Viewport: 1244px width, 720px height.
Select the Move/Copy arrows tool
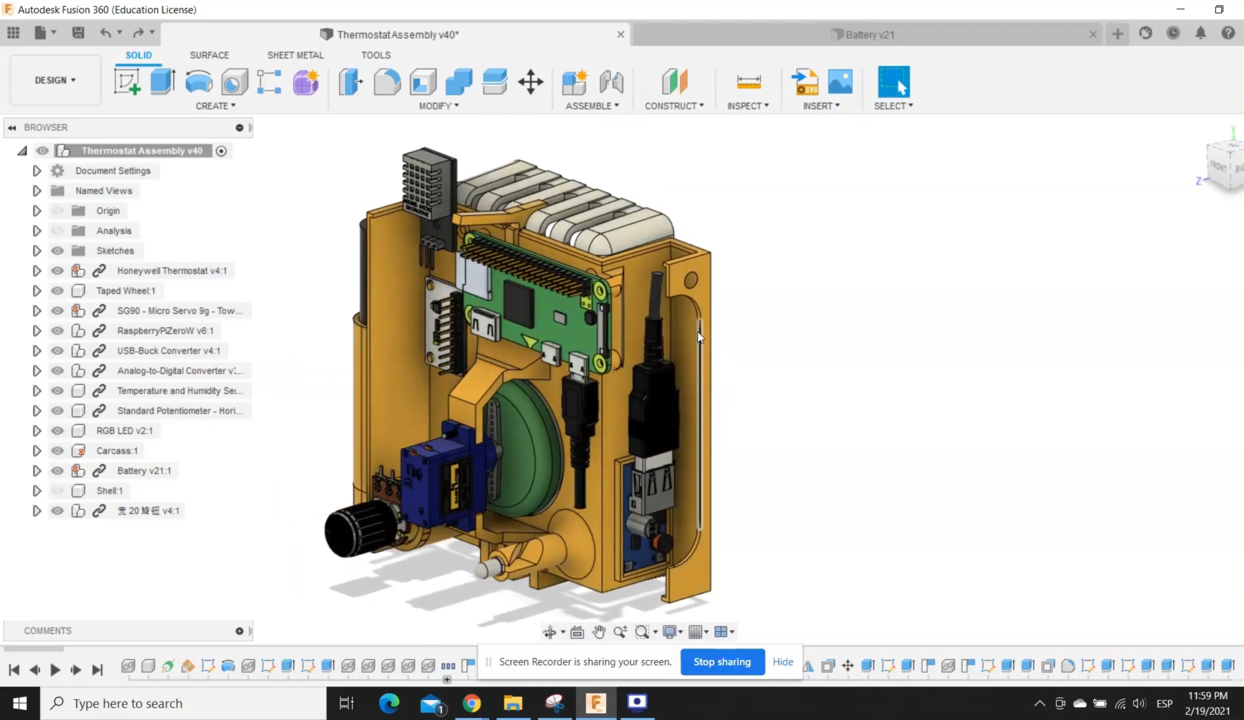point(531,82)
